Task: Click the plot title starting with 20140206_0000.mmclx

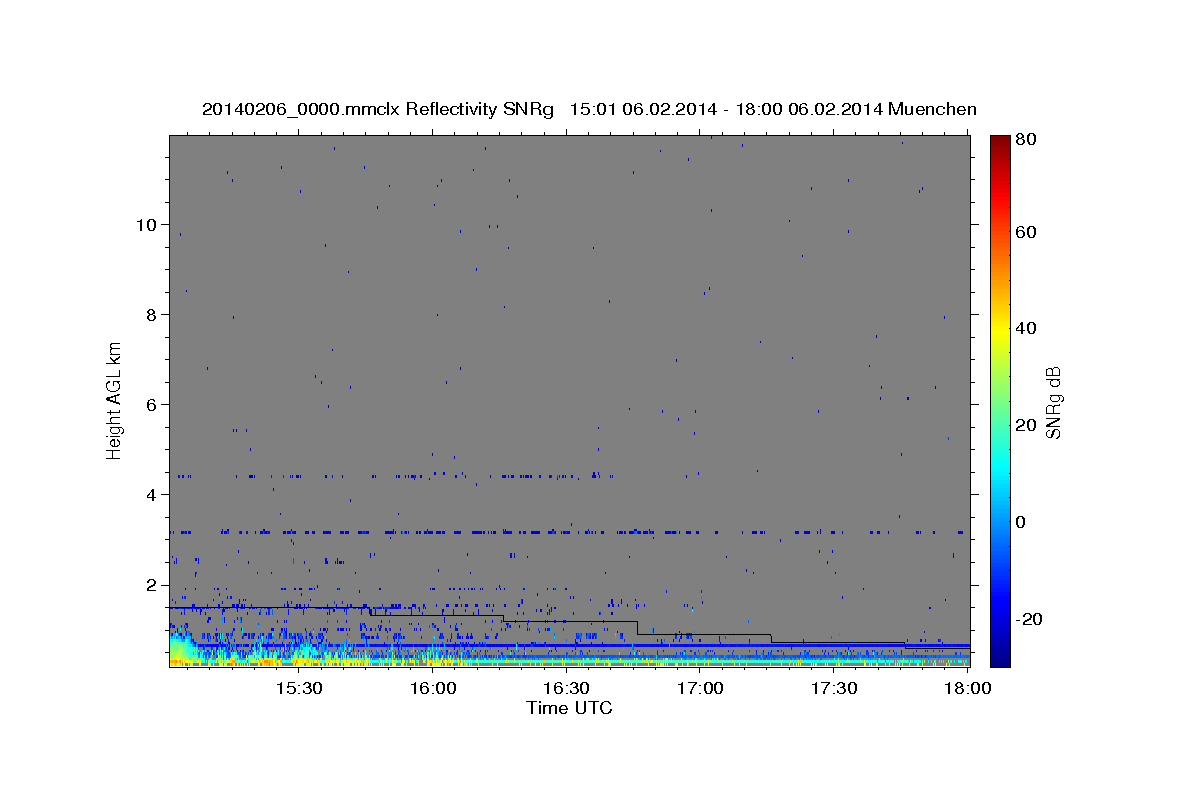Action: pos(589,110)
